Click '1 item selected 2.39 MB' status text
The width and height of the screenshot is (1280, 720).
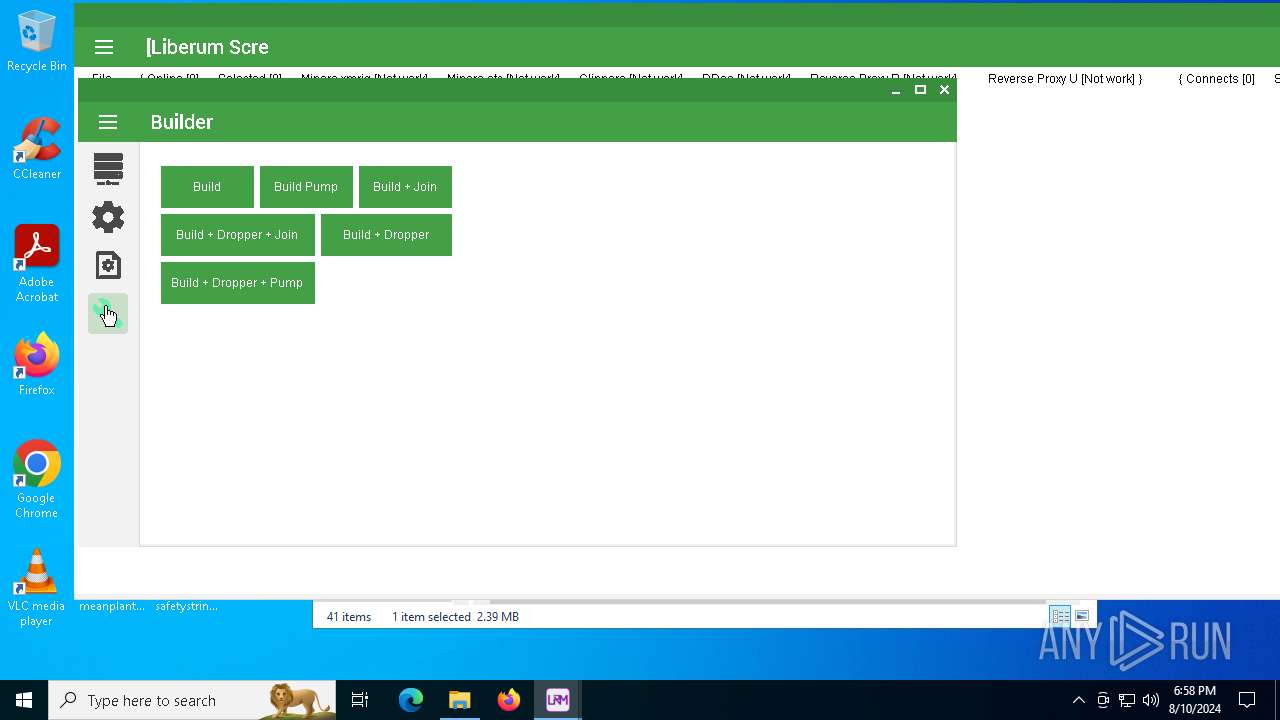[x=455, y=617]
